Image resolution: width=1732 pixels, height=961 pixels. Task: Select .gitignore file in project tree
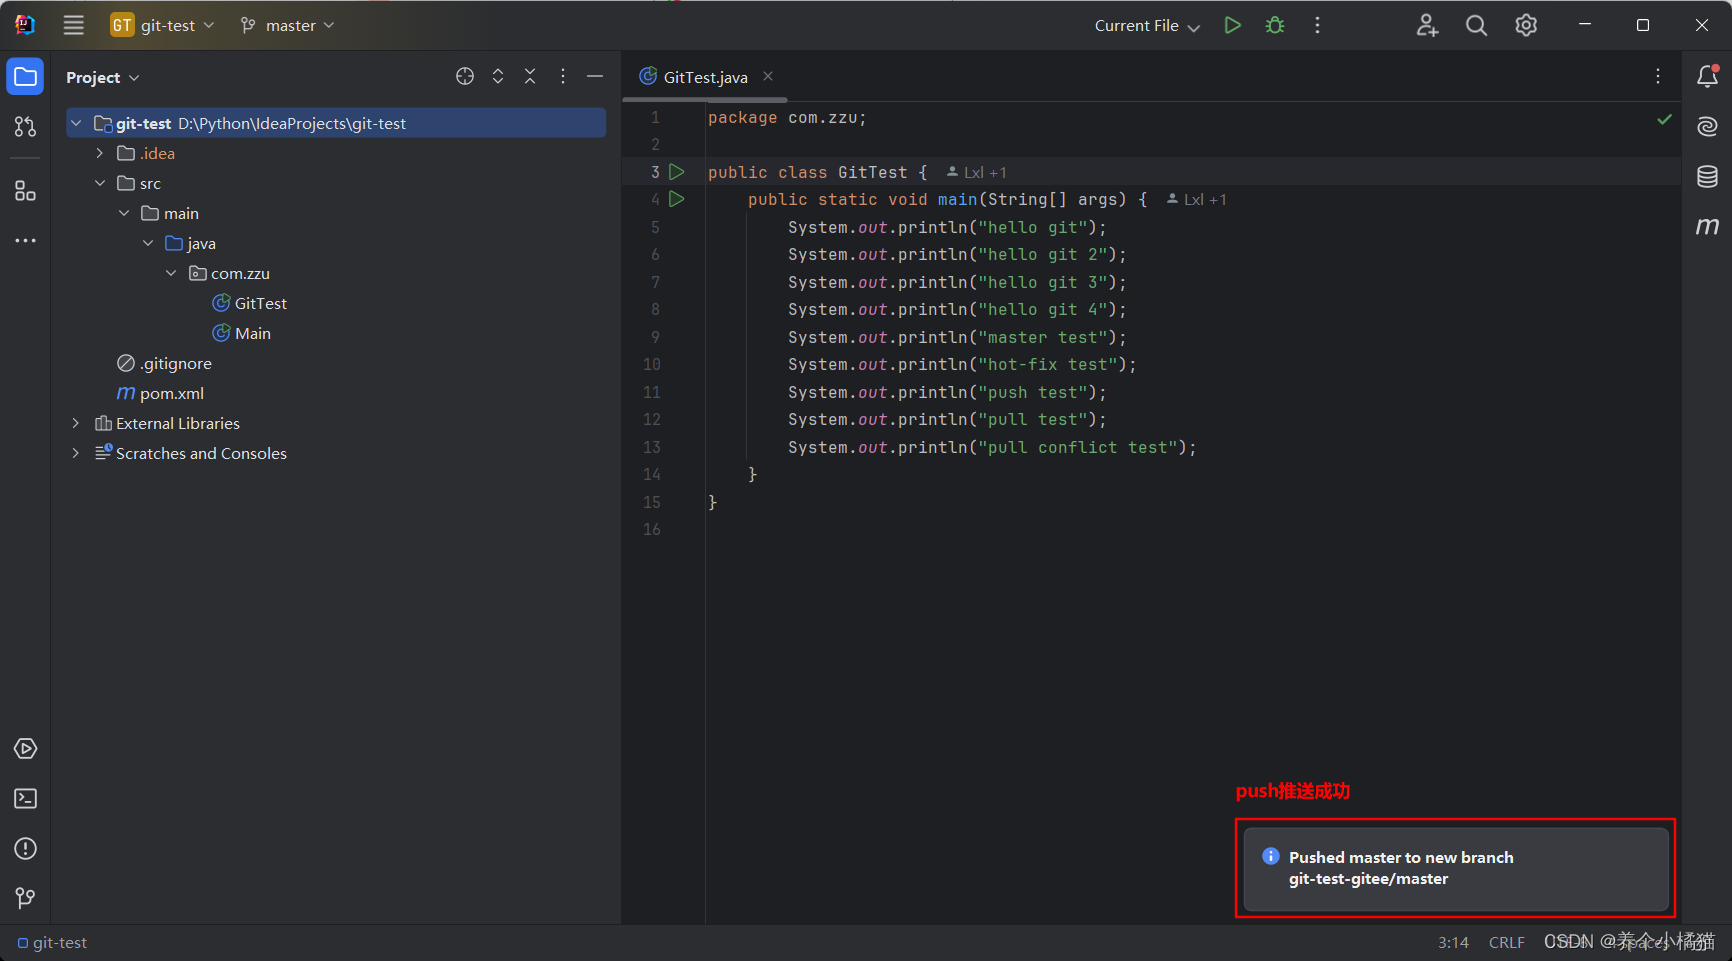click(165, 363)
